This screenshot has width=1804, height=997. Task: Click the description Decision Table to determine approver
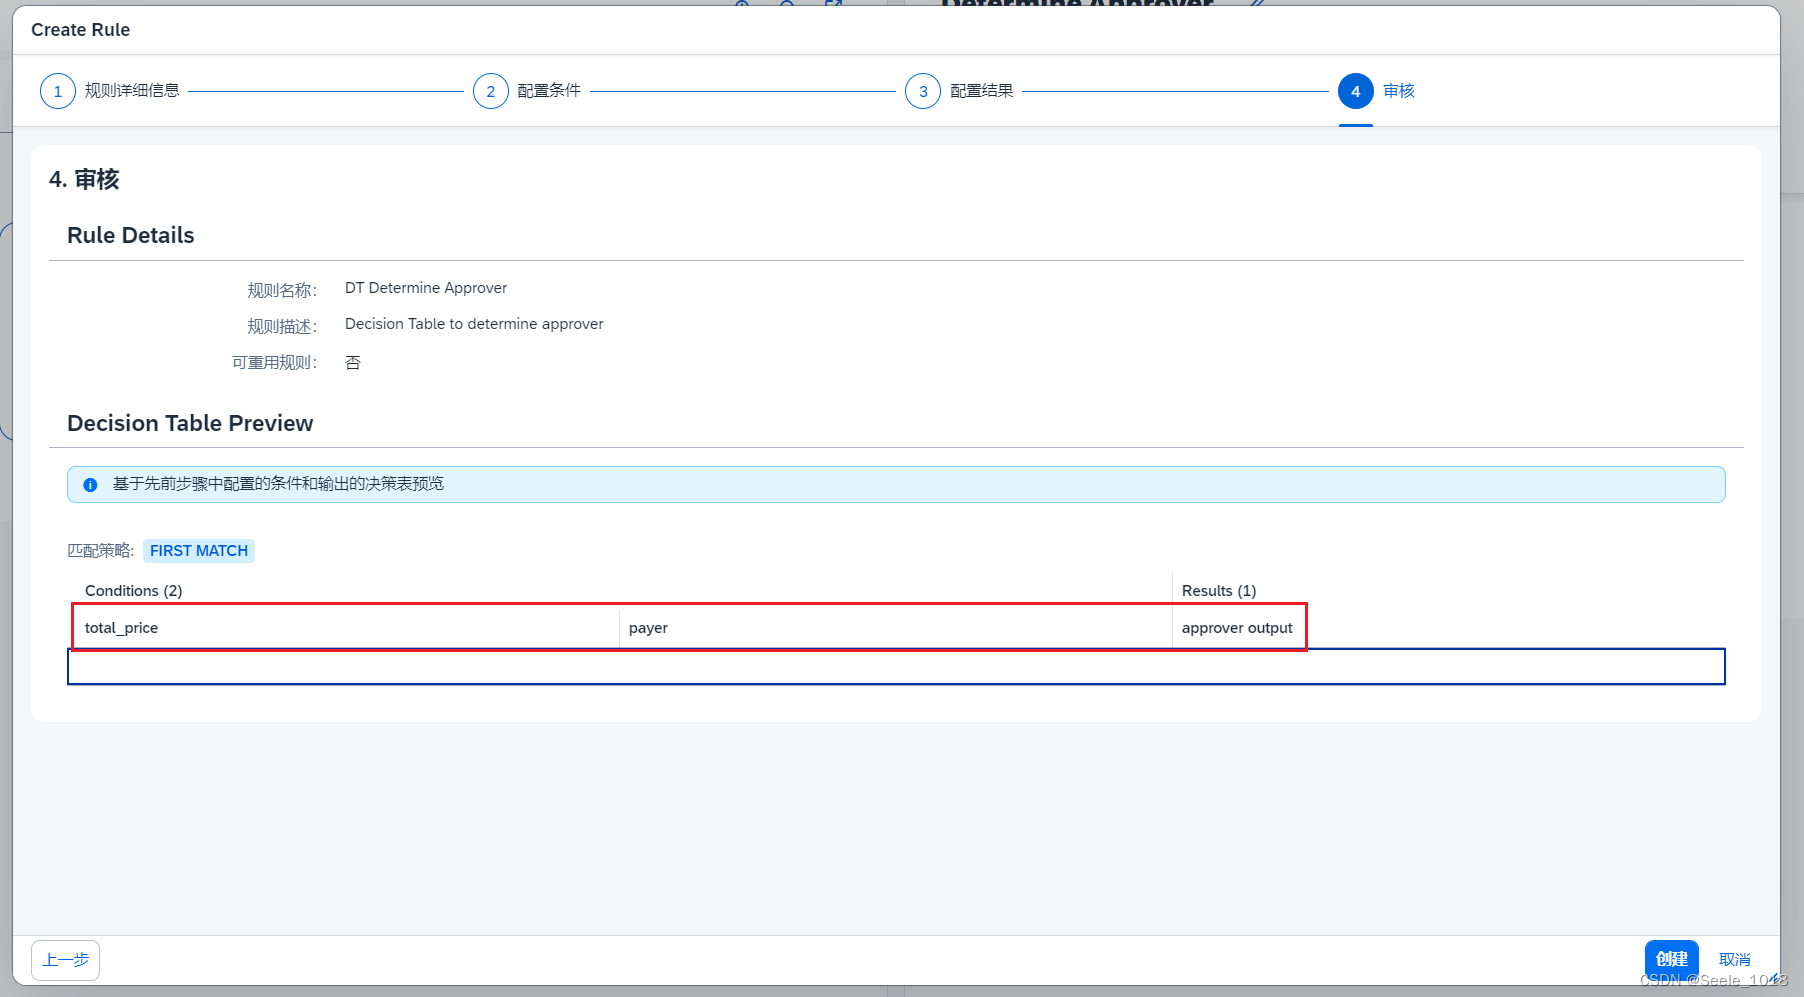pos(474,324)
